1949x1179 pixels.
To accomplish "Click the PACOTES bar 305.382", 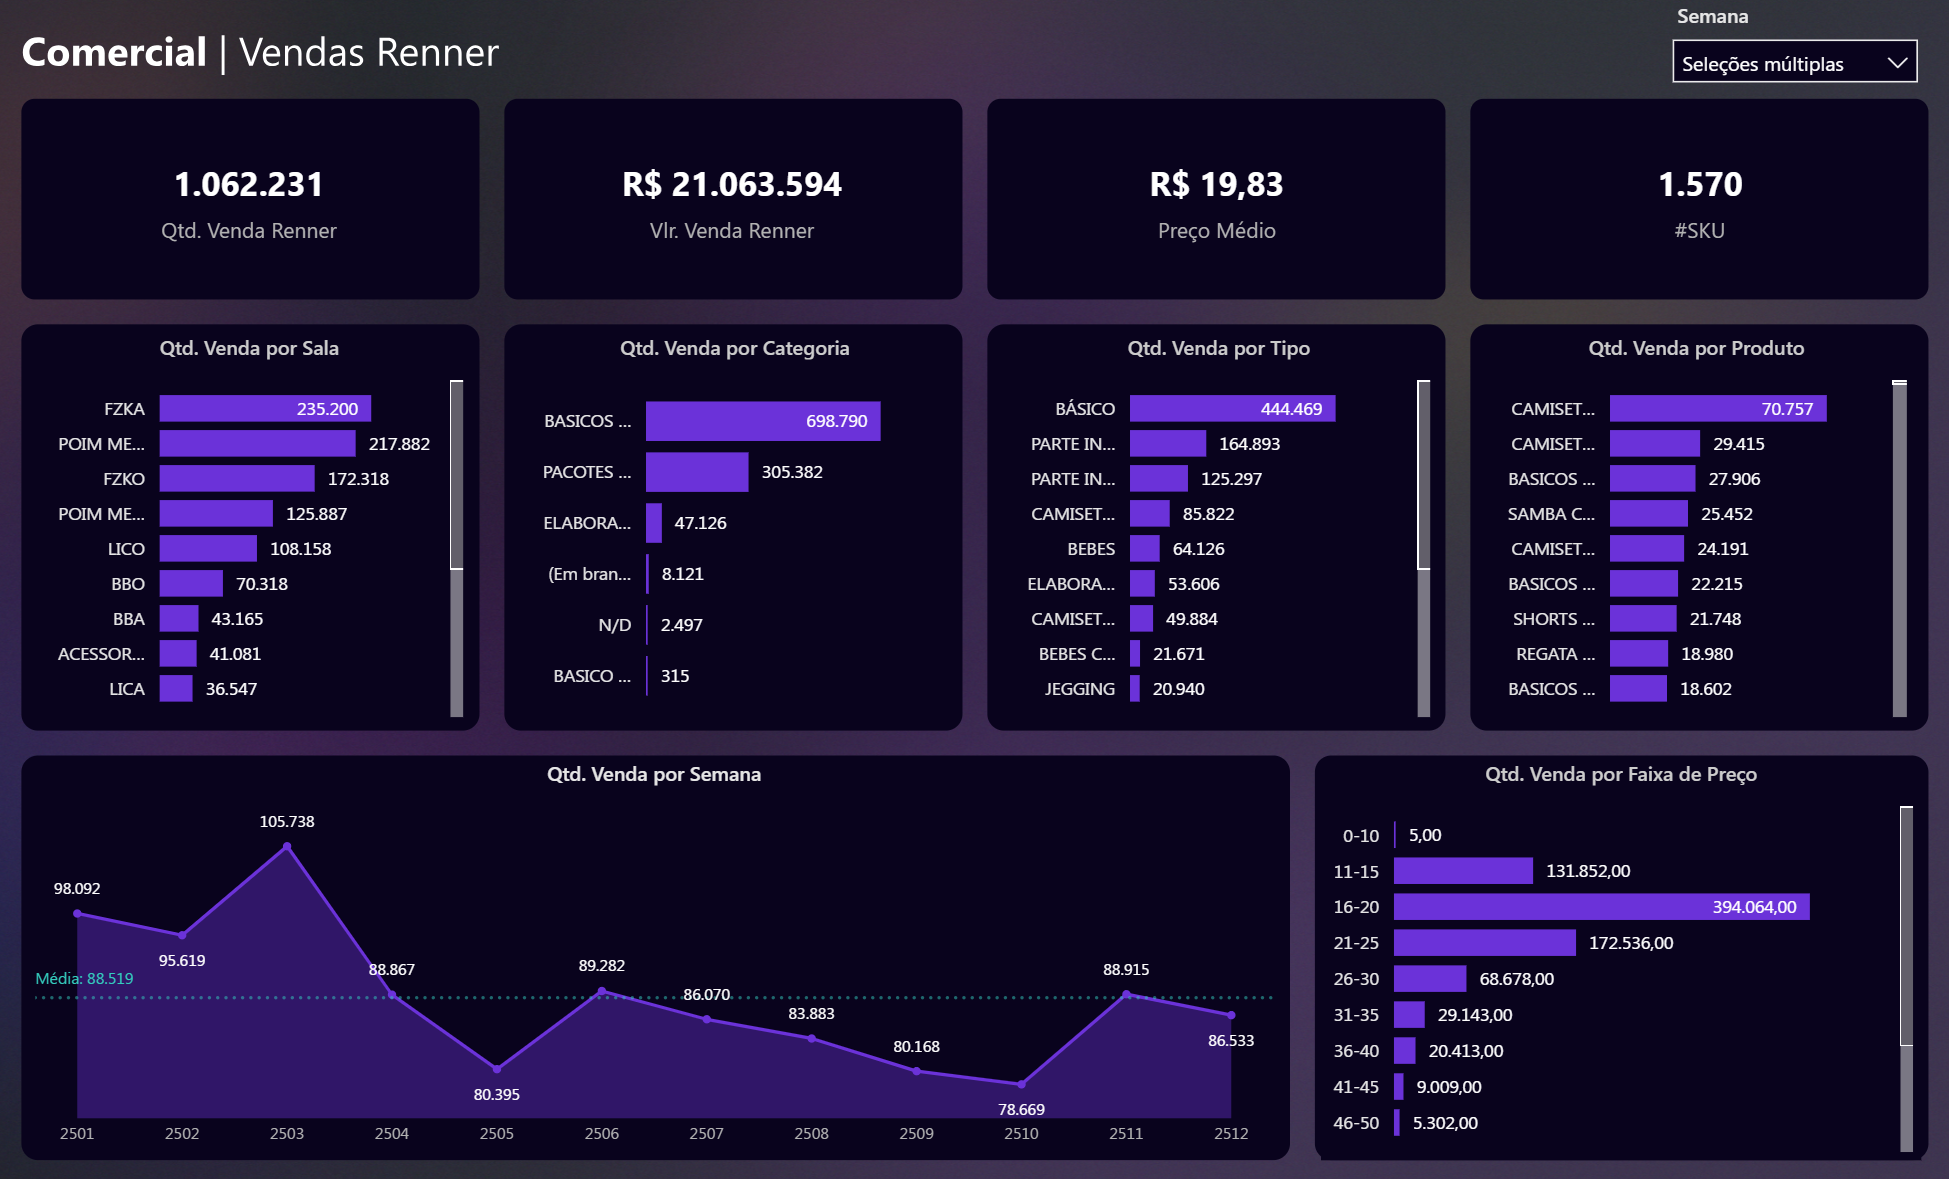I will [x=696, y=472].
